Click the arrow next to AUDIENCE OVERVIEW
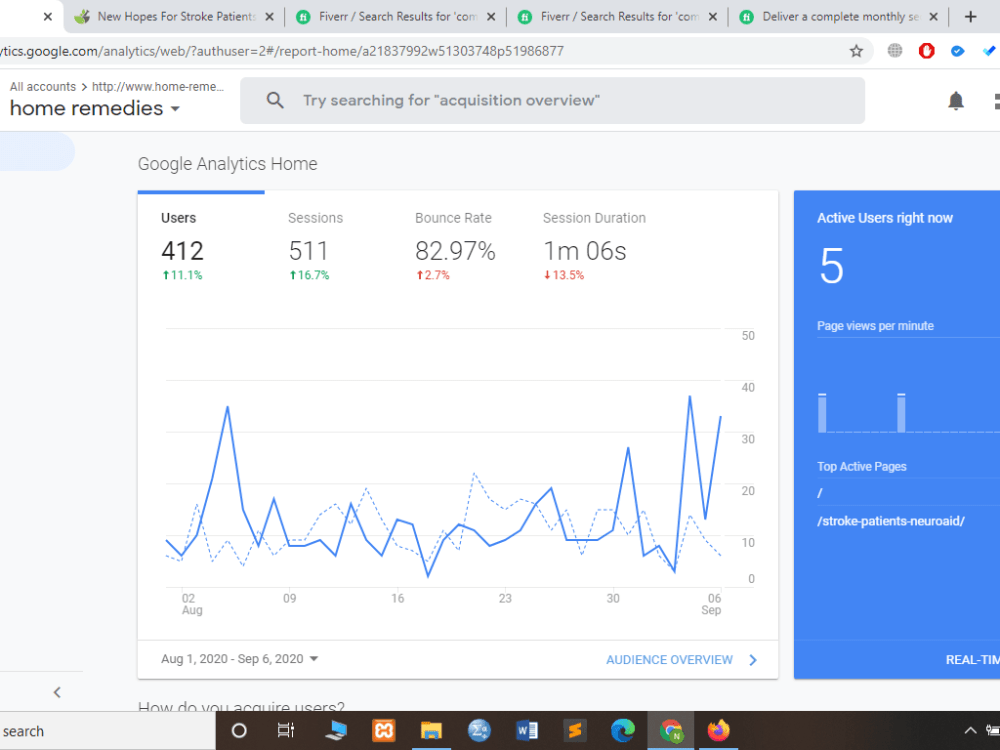 753,660
